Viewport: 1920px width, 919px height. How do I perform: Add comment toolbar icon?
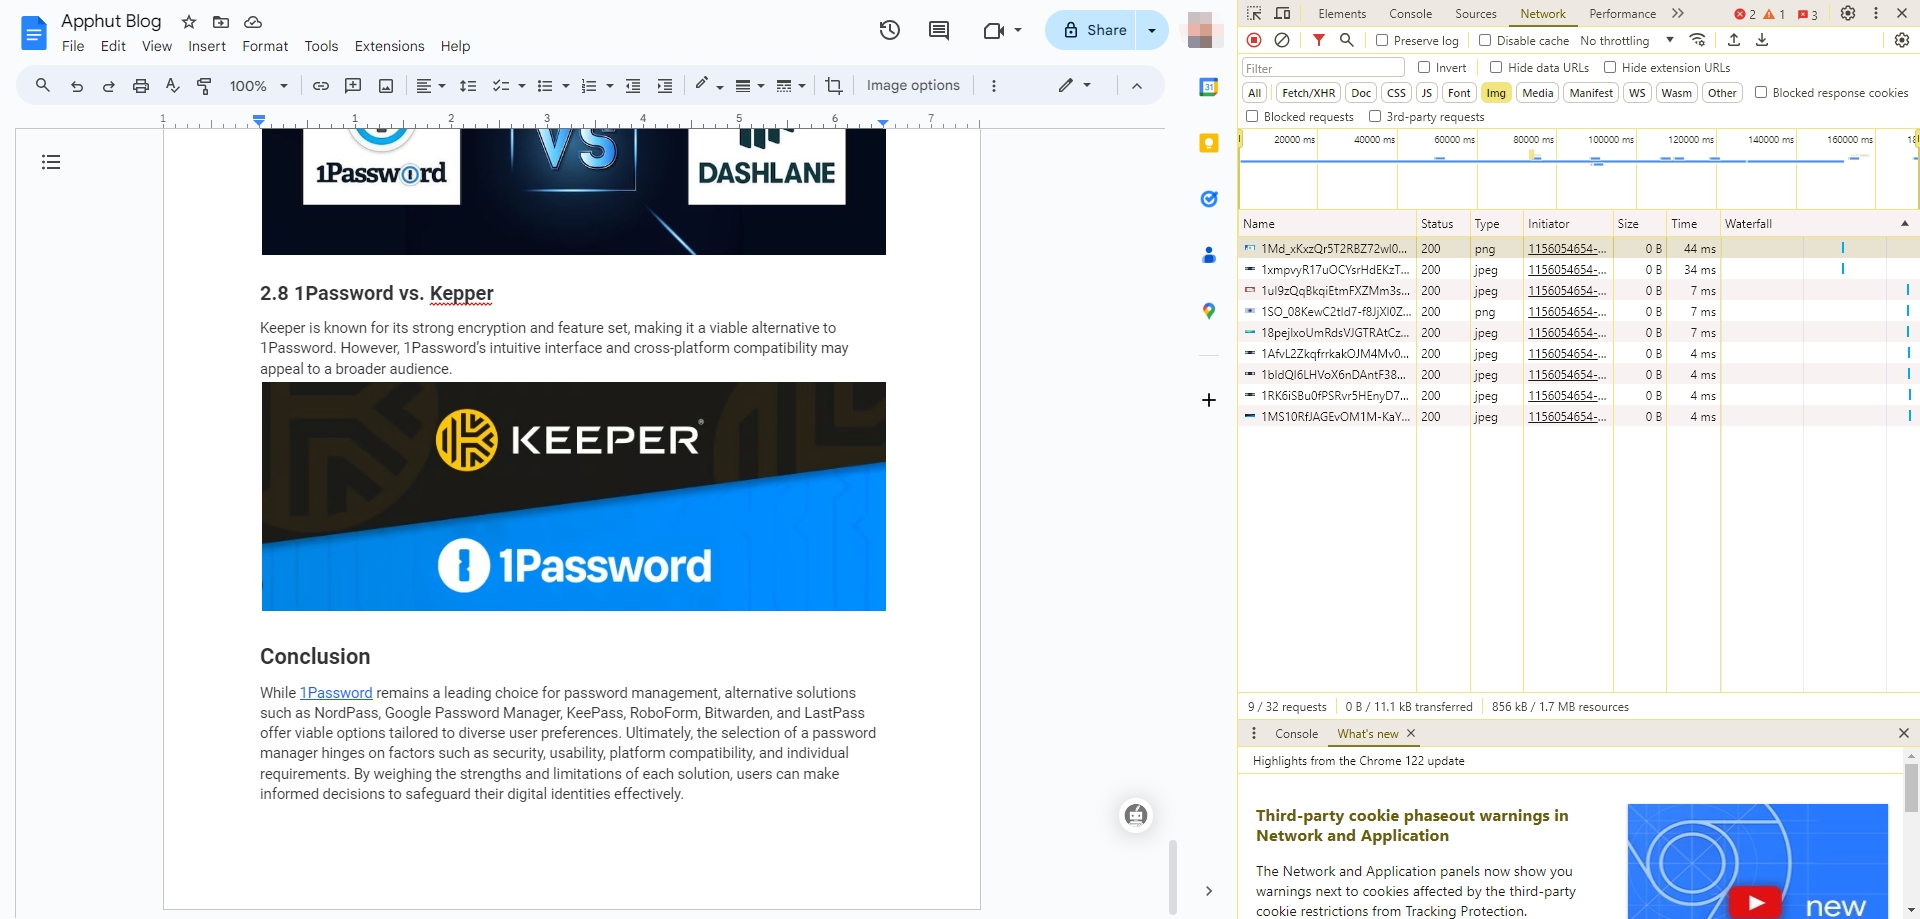(x=353, y=86)
